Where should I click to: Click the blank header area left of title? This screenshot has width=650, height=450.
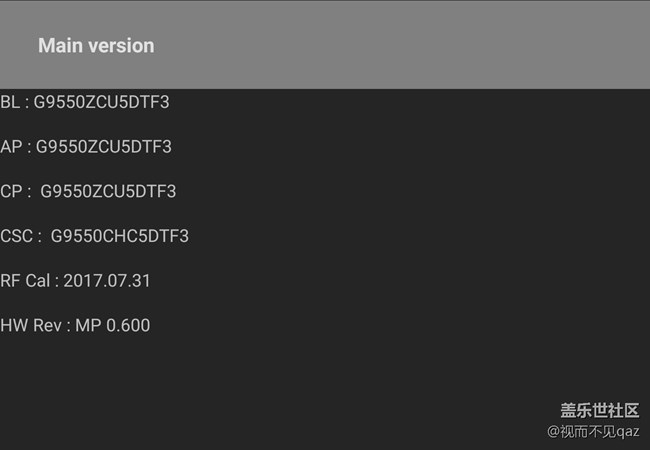[18, 45]
